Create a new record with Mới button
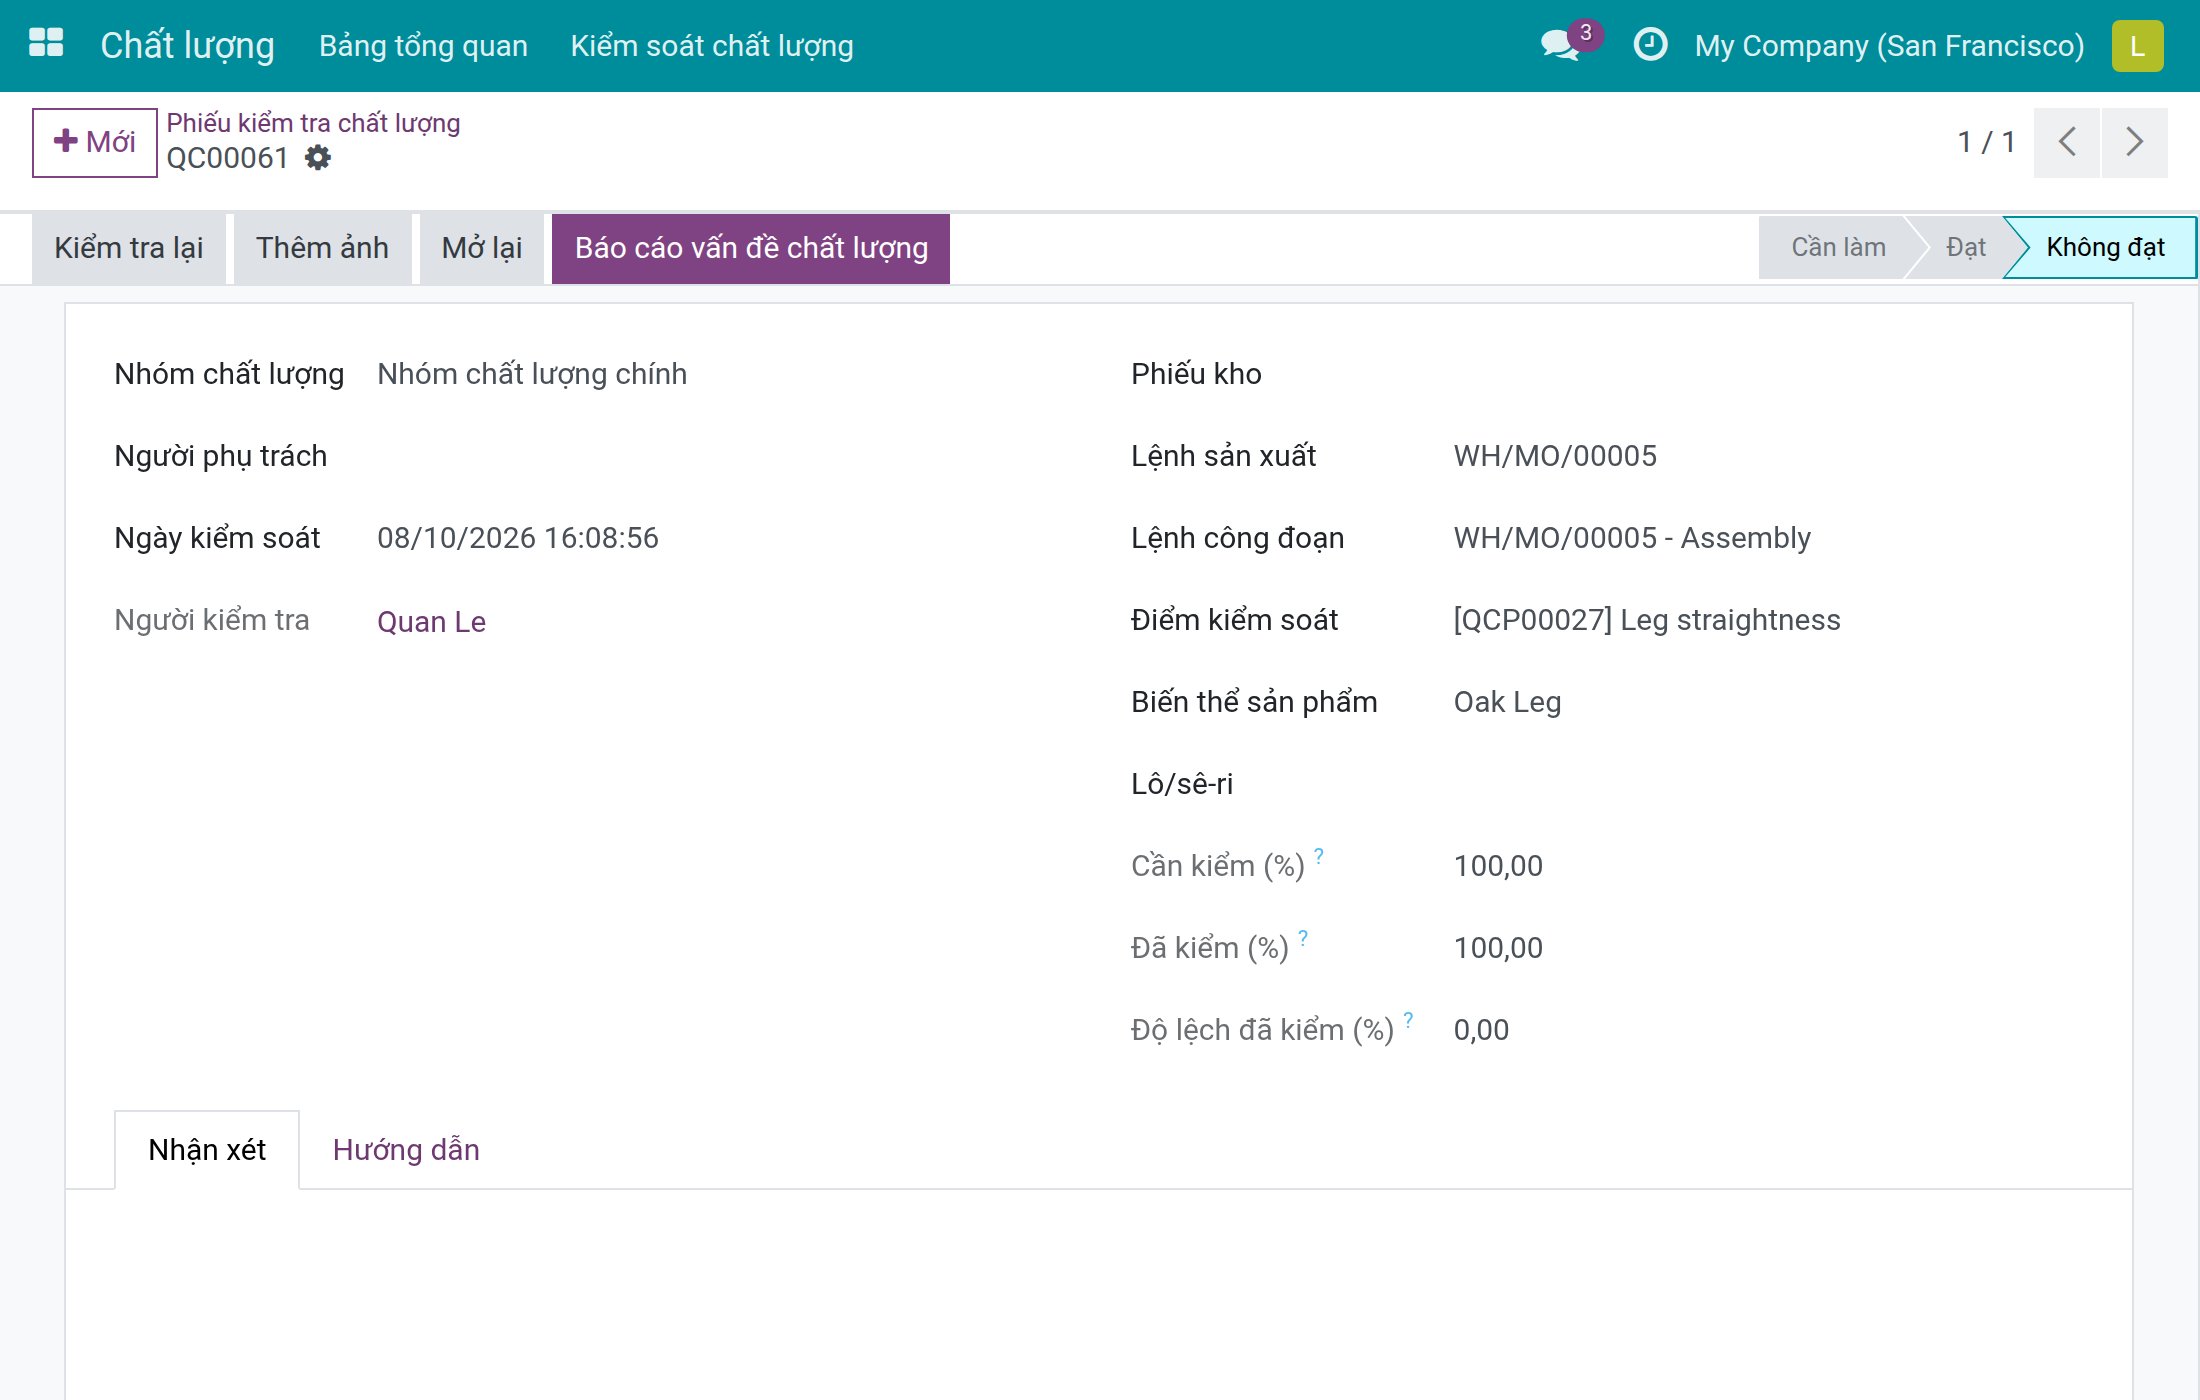This screenshot has width=2200, height=1400. [95, 142]
